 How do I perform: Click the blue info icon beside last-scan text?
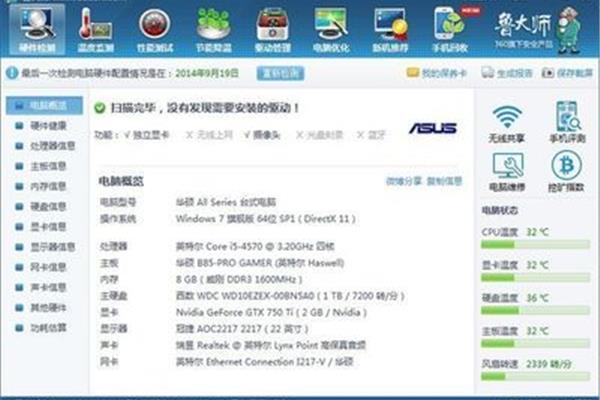click(12, 72)
